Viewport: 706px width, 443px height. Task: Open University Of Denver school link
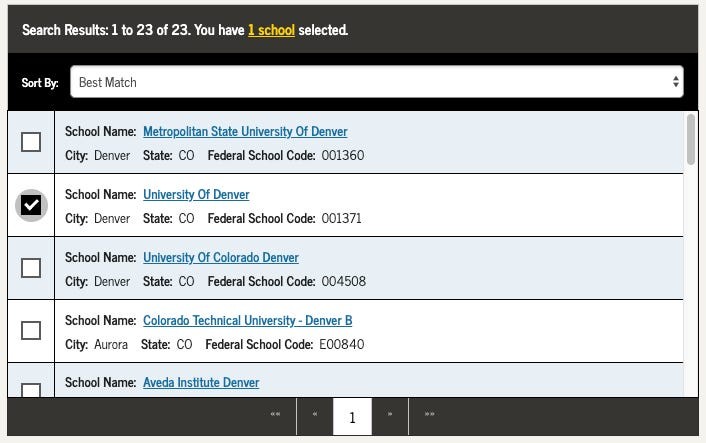[x=196, y=195]
